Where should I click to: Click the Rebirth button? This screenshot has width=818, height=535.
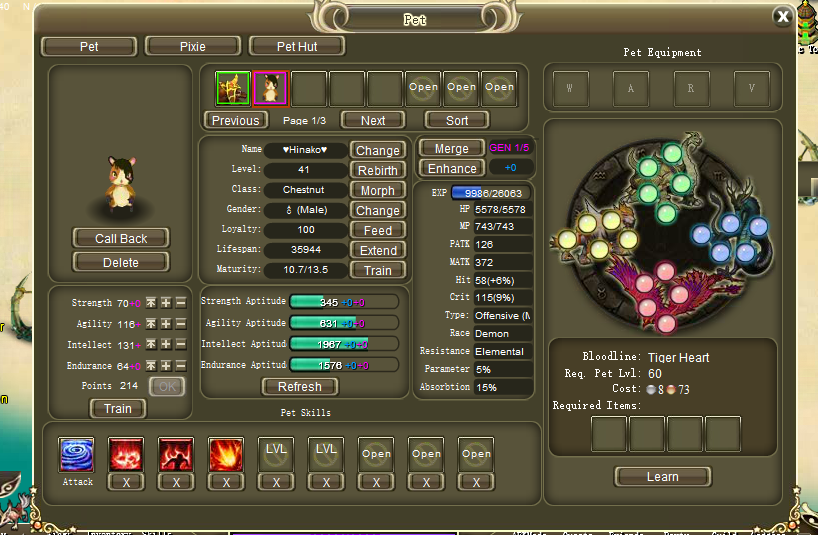point(378,170)
